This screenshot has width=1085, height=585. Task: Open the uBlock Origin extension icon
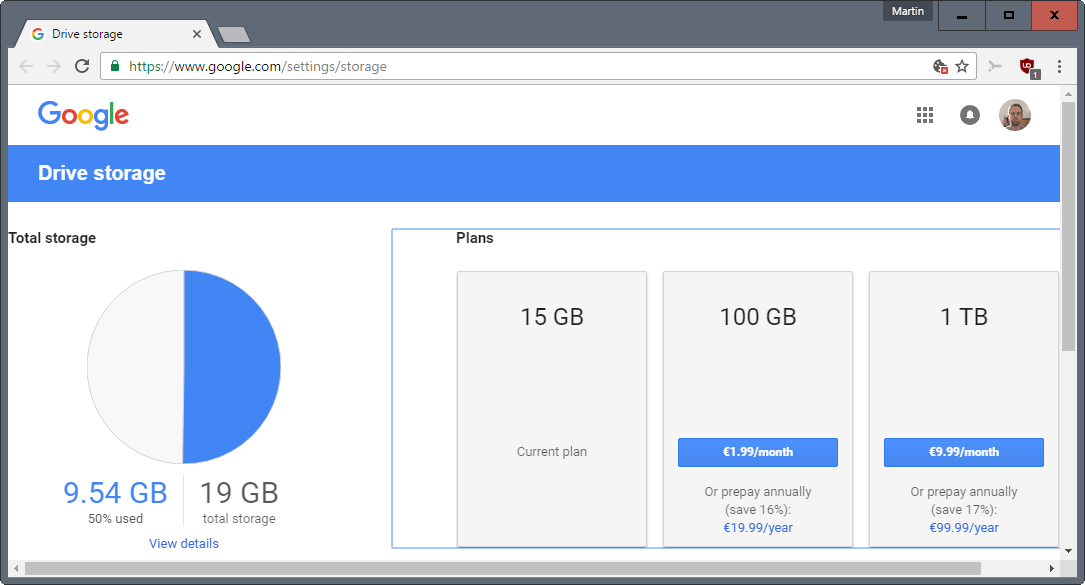click(1028, 67)
